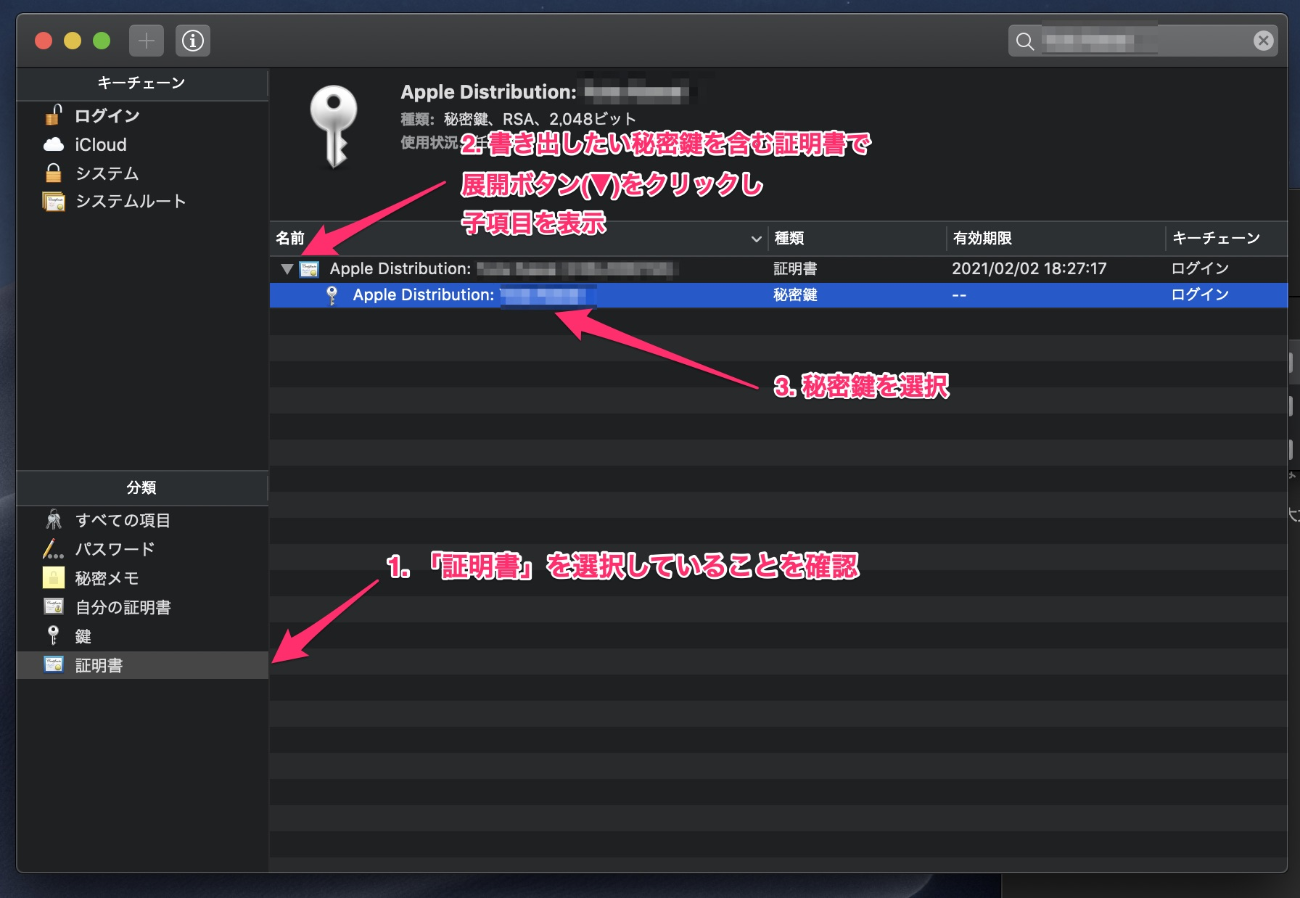The height and width of the screenshot is (898, 1300).
Task: Click the key icon in 秘密鍵 row
Action: click(x=332, y=295)
